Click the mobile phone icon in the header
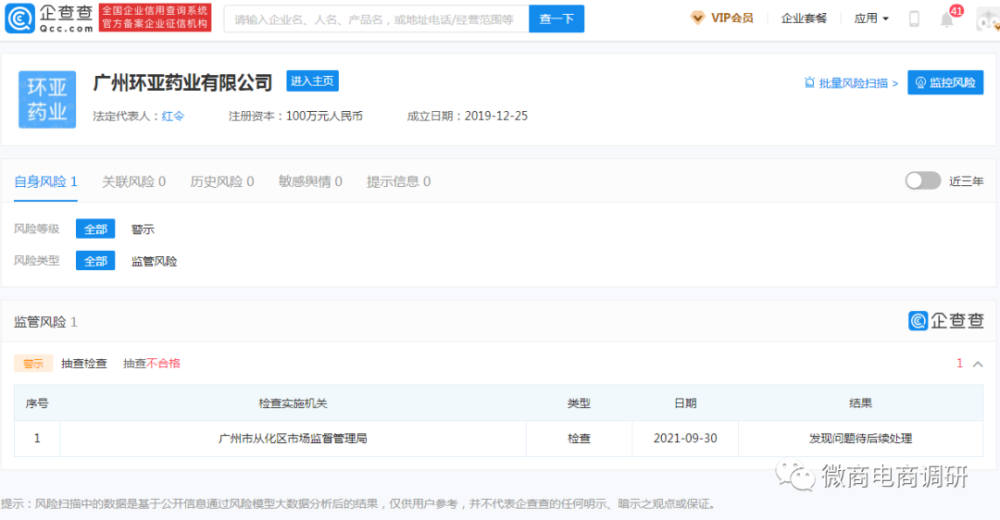Image resolution: width=1000 pixels, height=520 pixels. coord(914,19)
